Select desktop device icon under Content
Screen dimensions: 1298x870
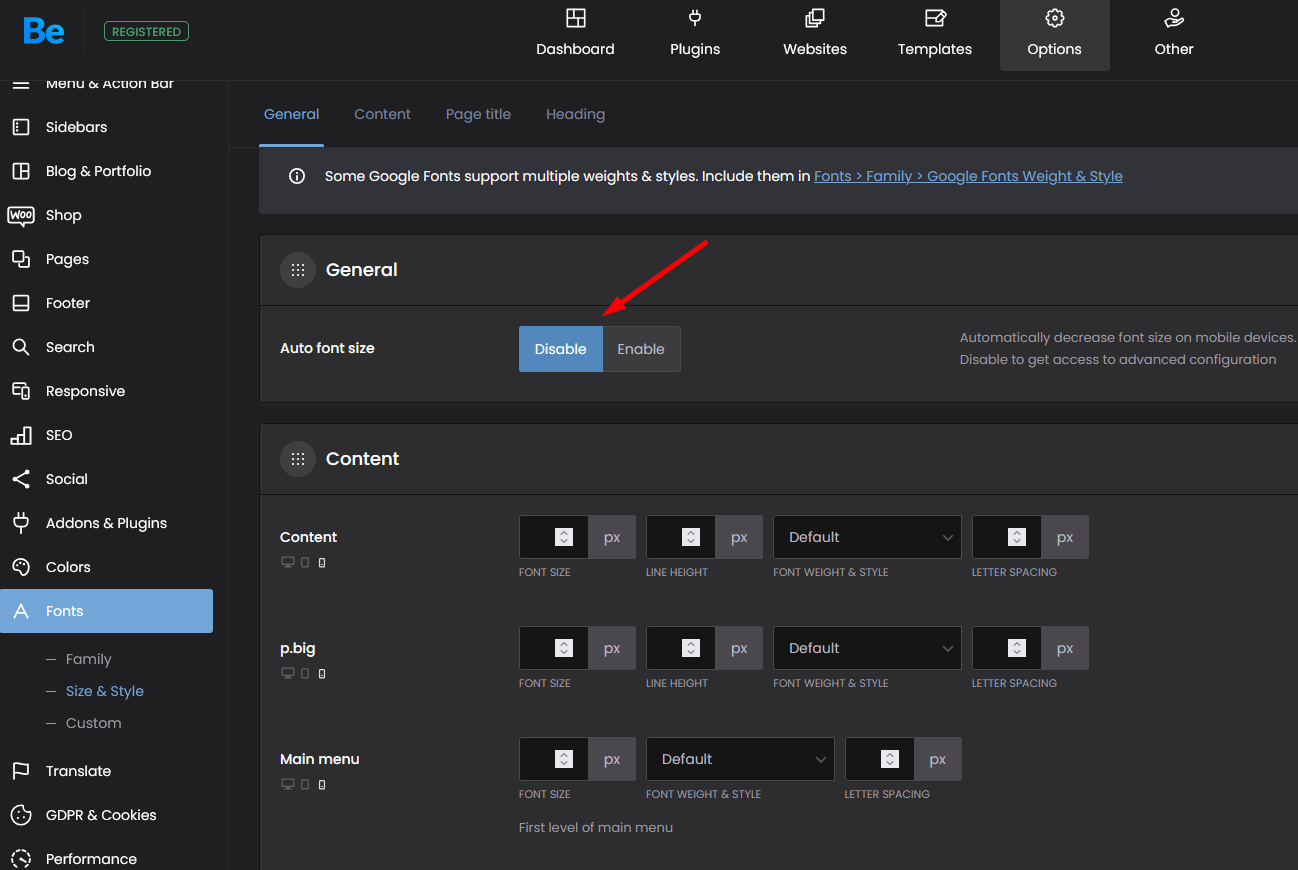coord(288,563)
